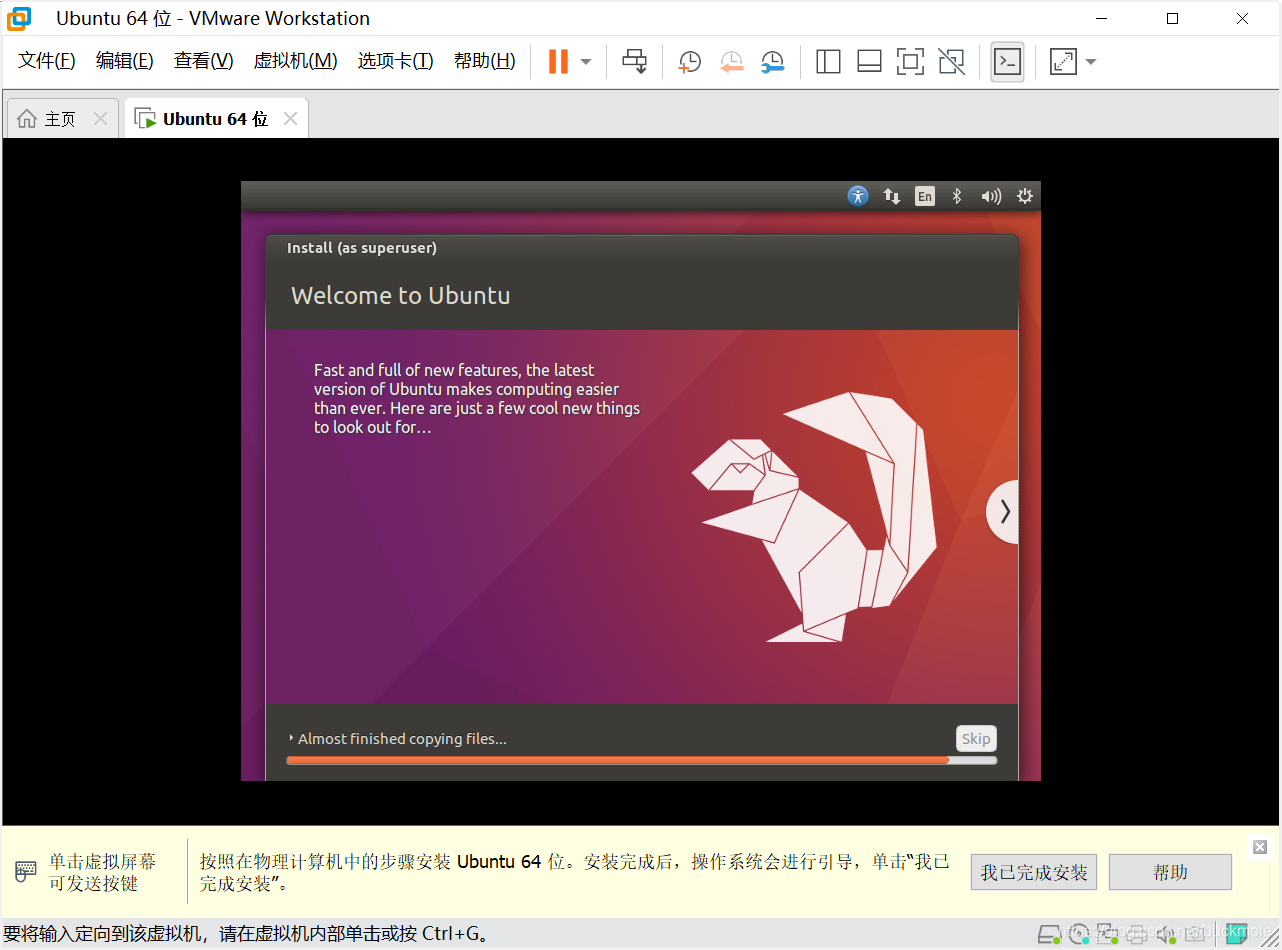Send Ctrl+Alt+Del to the virtual machine
The height and width of the screenshot is (950, 1282).
click(634, 61)
